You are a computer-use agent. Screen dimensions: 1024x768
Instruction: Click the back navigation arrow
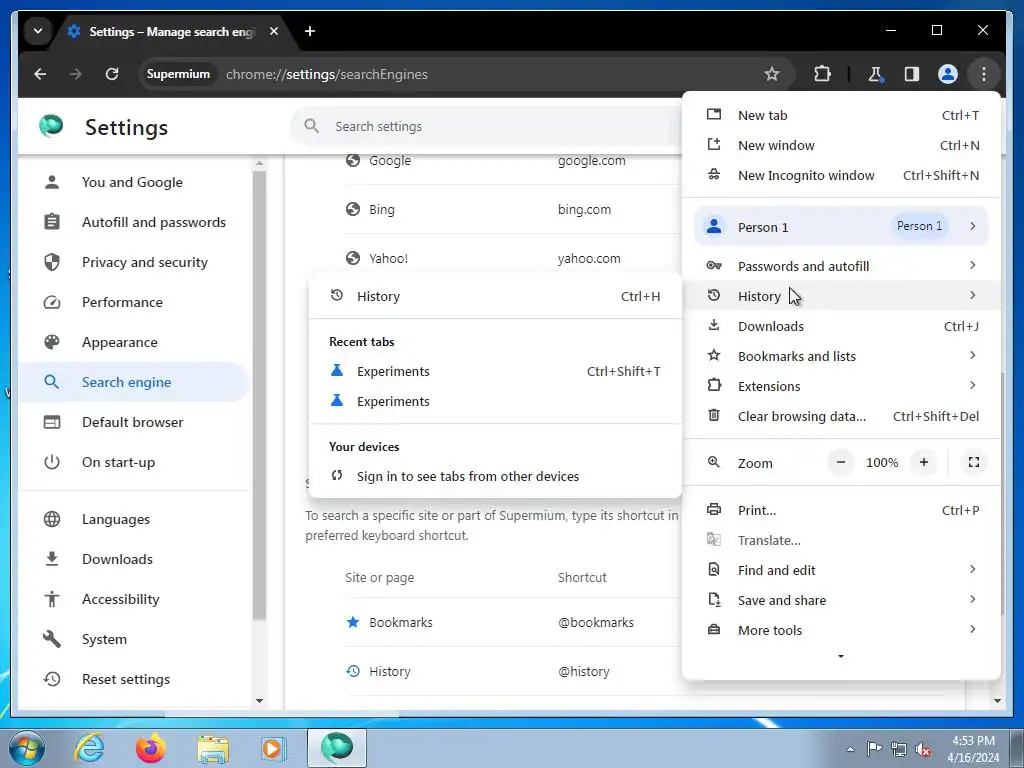[x=40, y=74]
